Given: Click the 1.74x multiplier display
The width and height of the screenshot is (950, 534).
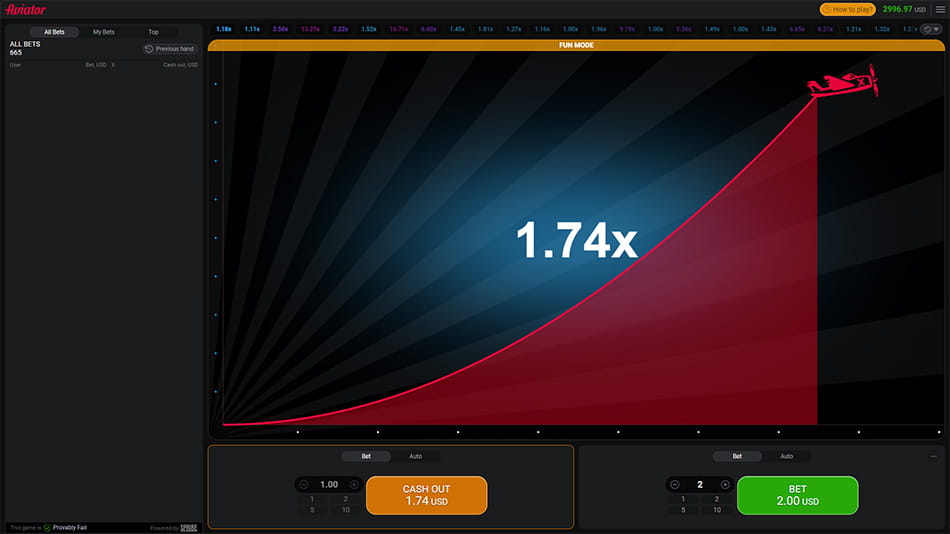Looking at the screenshot, I should click(x=576, y=240).
